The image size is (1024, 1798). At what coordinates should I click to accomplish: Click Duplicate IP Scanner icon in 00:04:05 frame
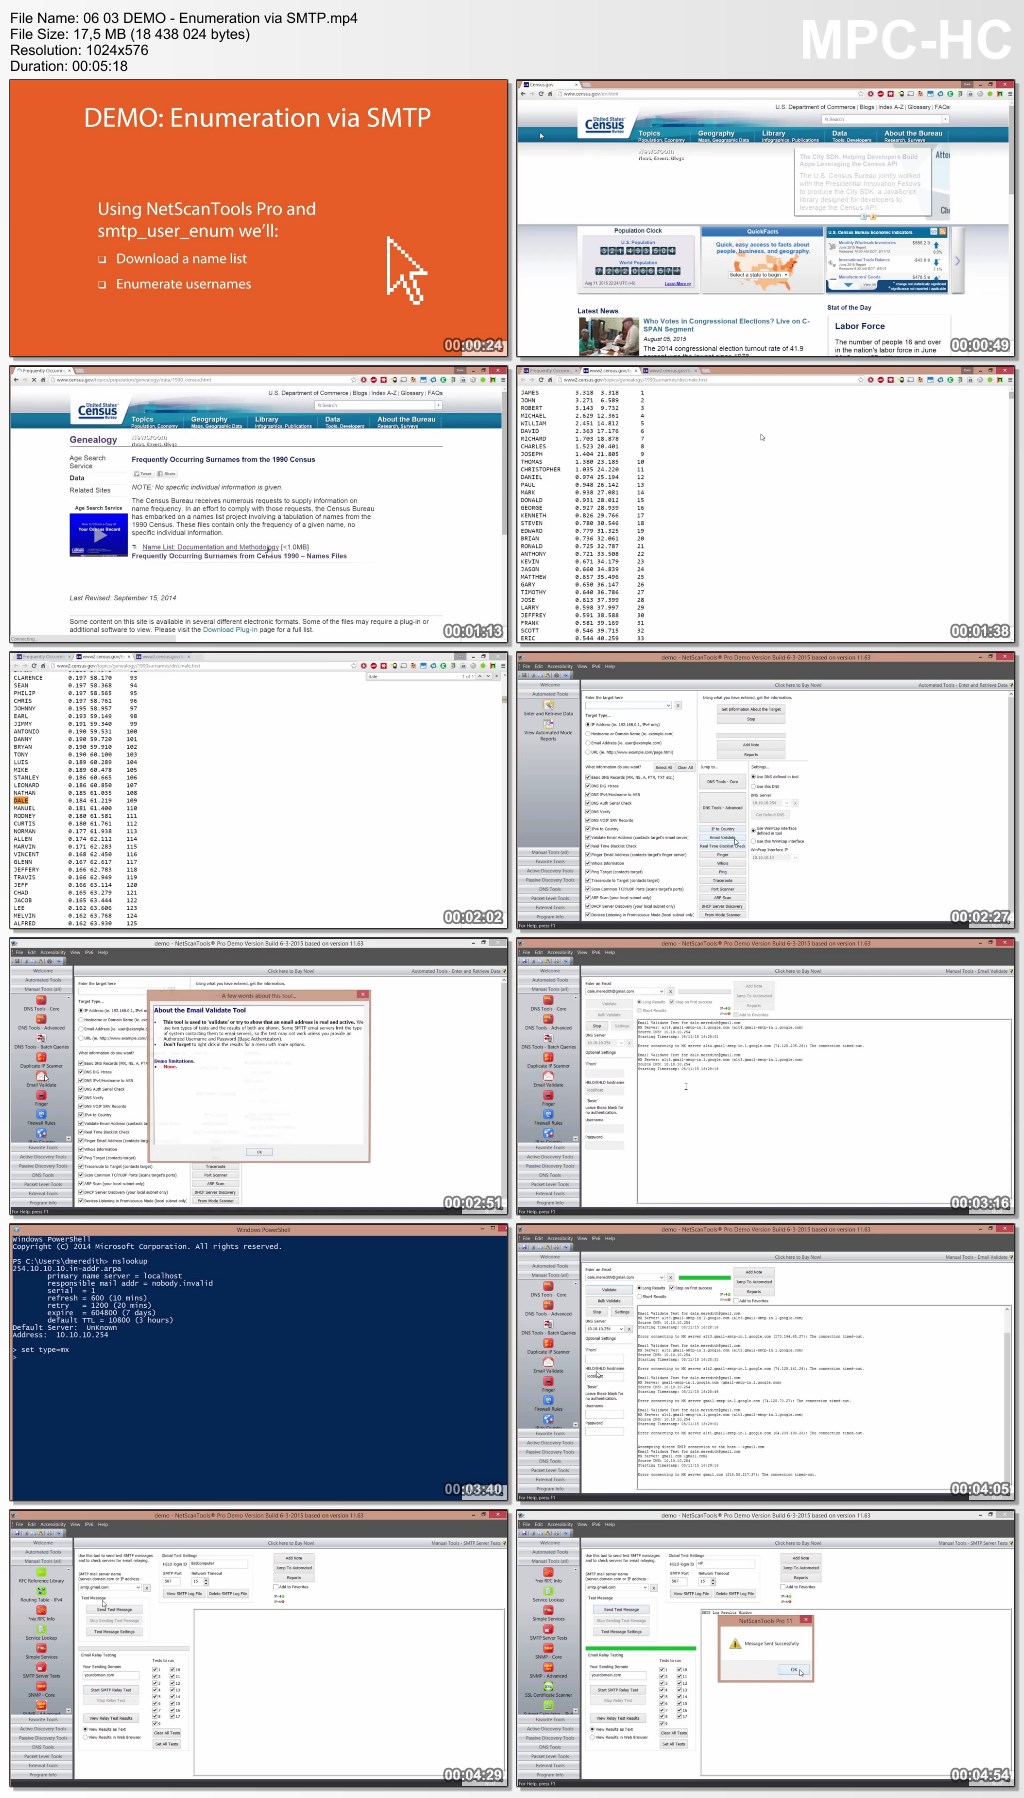(548, 1343)
